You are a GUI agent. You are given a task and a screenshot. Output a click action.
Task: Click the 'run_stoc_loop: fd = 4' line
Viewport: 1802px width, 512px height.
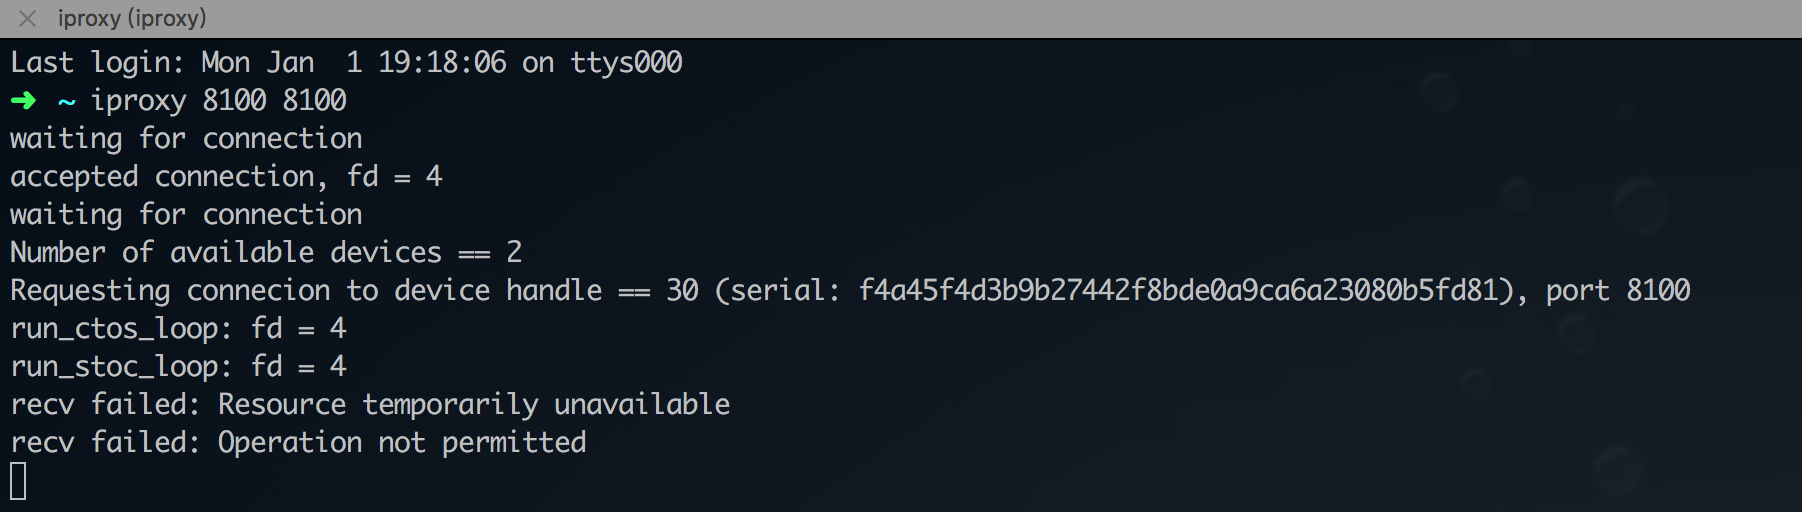[178, 366]
